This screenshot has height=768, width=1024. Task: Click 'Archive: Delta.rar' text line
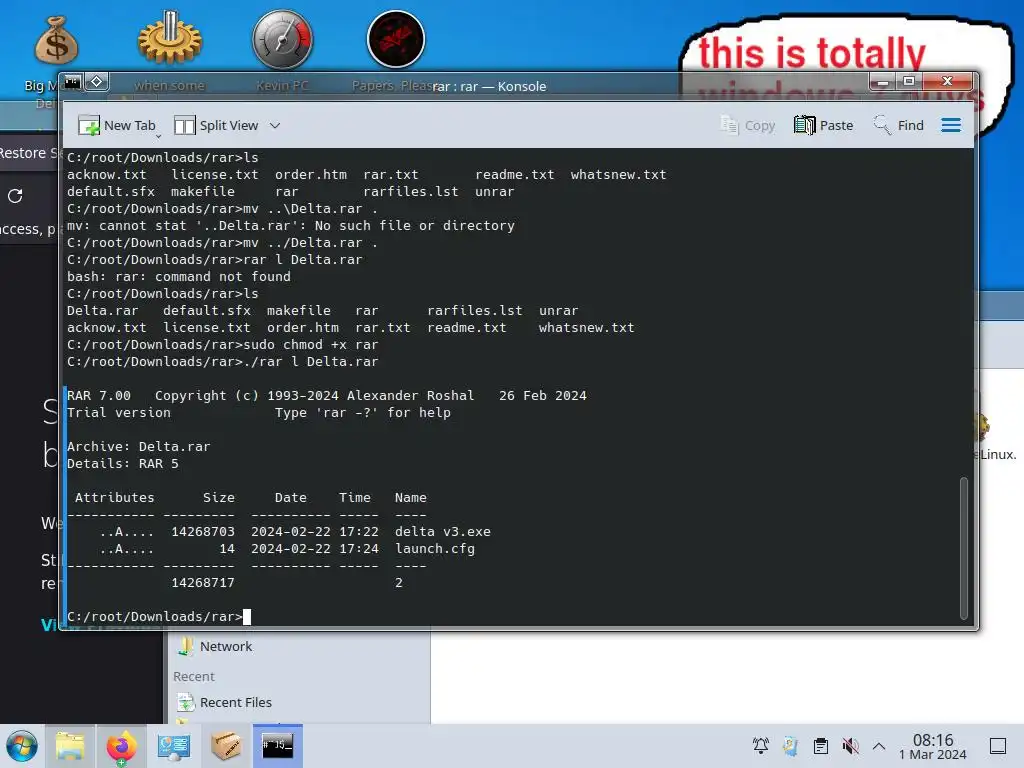pos(138,447)
